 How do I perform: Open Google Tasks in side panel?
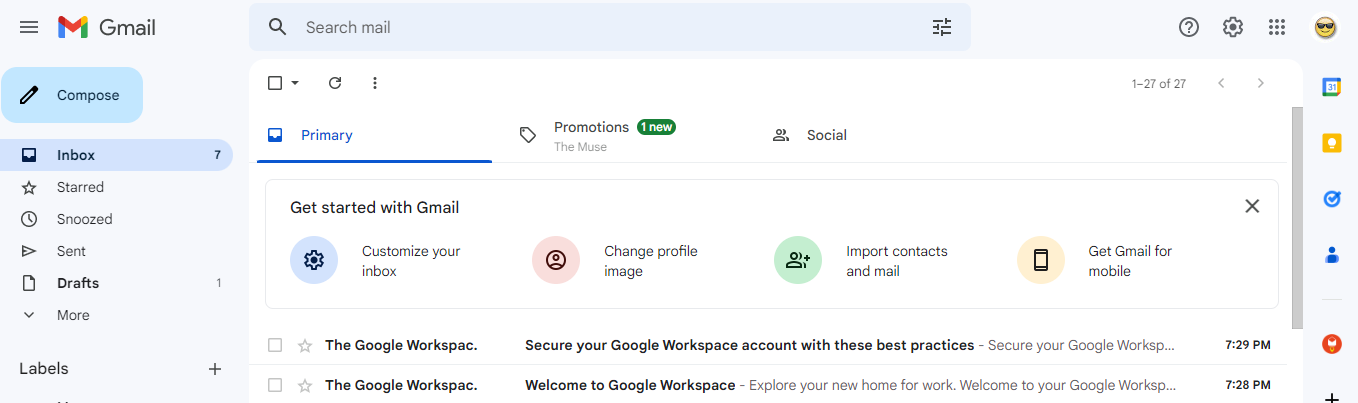(1332, 199)
